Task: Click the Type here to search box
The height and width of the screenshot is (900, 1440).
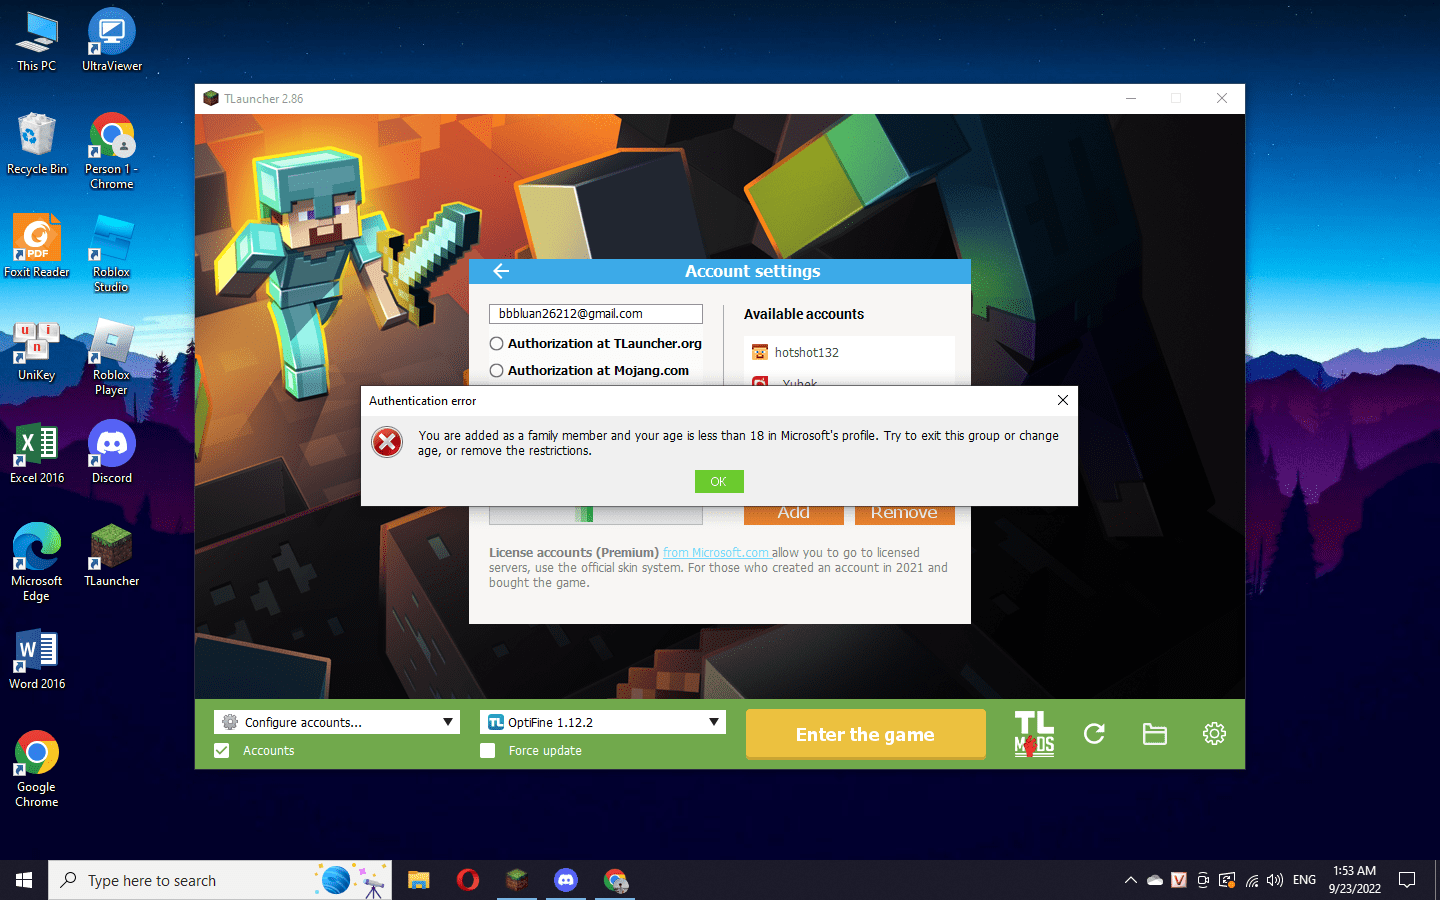Action: [220, 880]
